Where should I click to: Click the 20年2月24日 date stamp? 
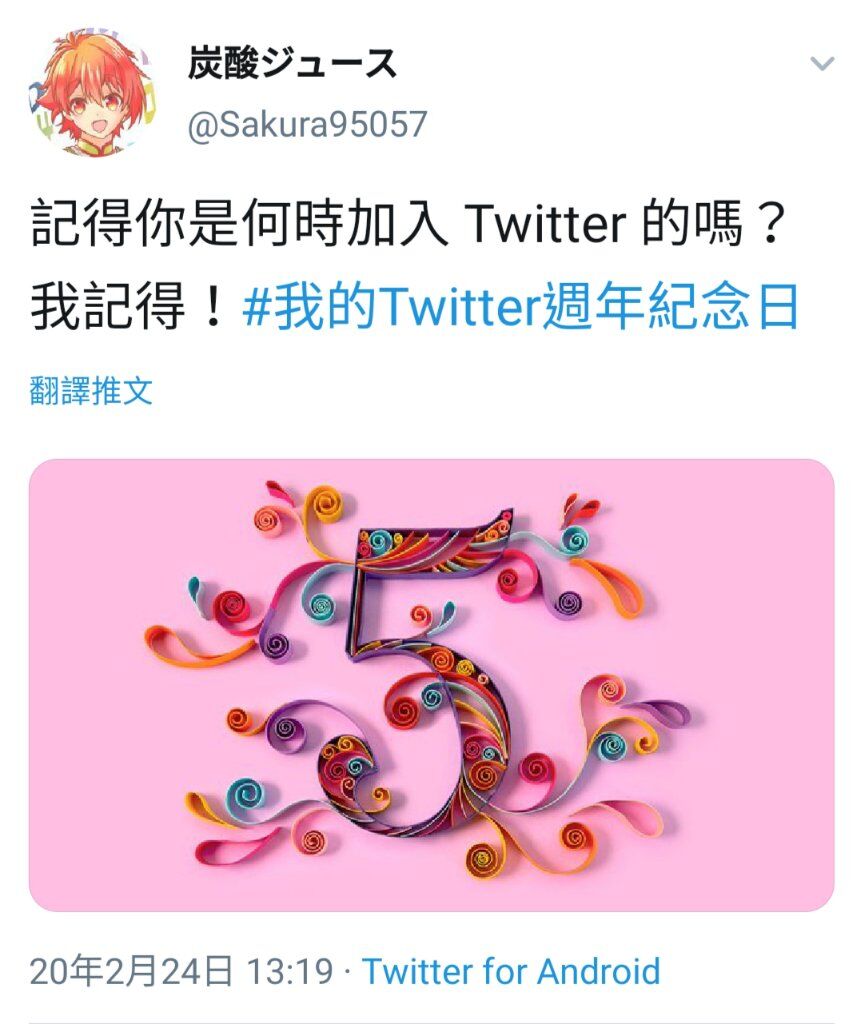[x=131, y=971]
